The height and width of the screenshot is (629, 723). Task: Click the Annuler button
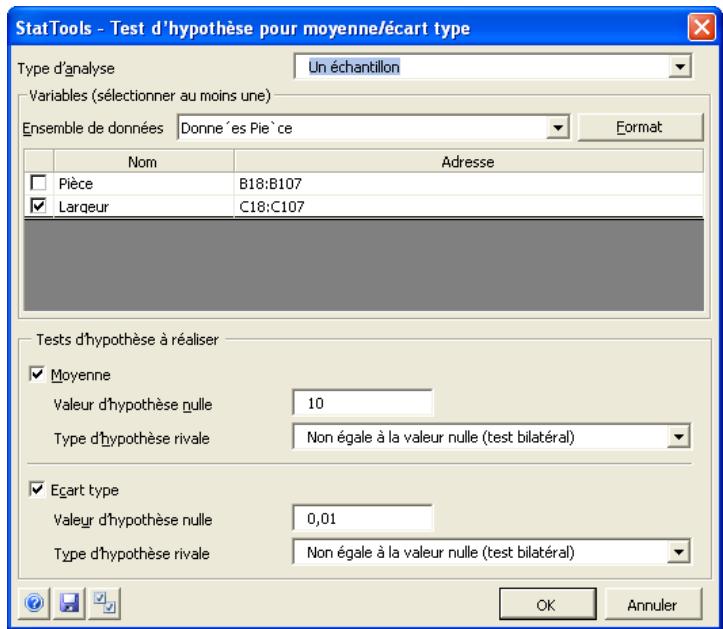click(653, 604)
